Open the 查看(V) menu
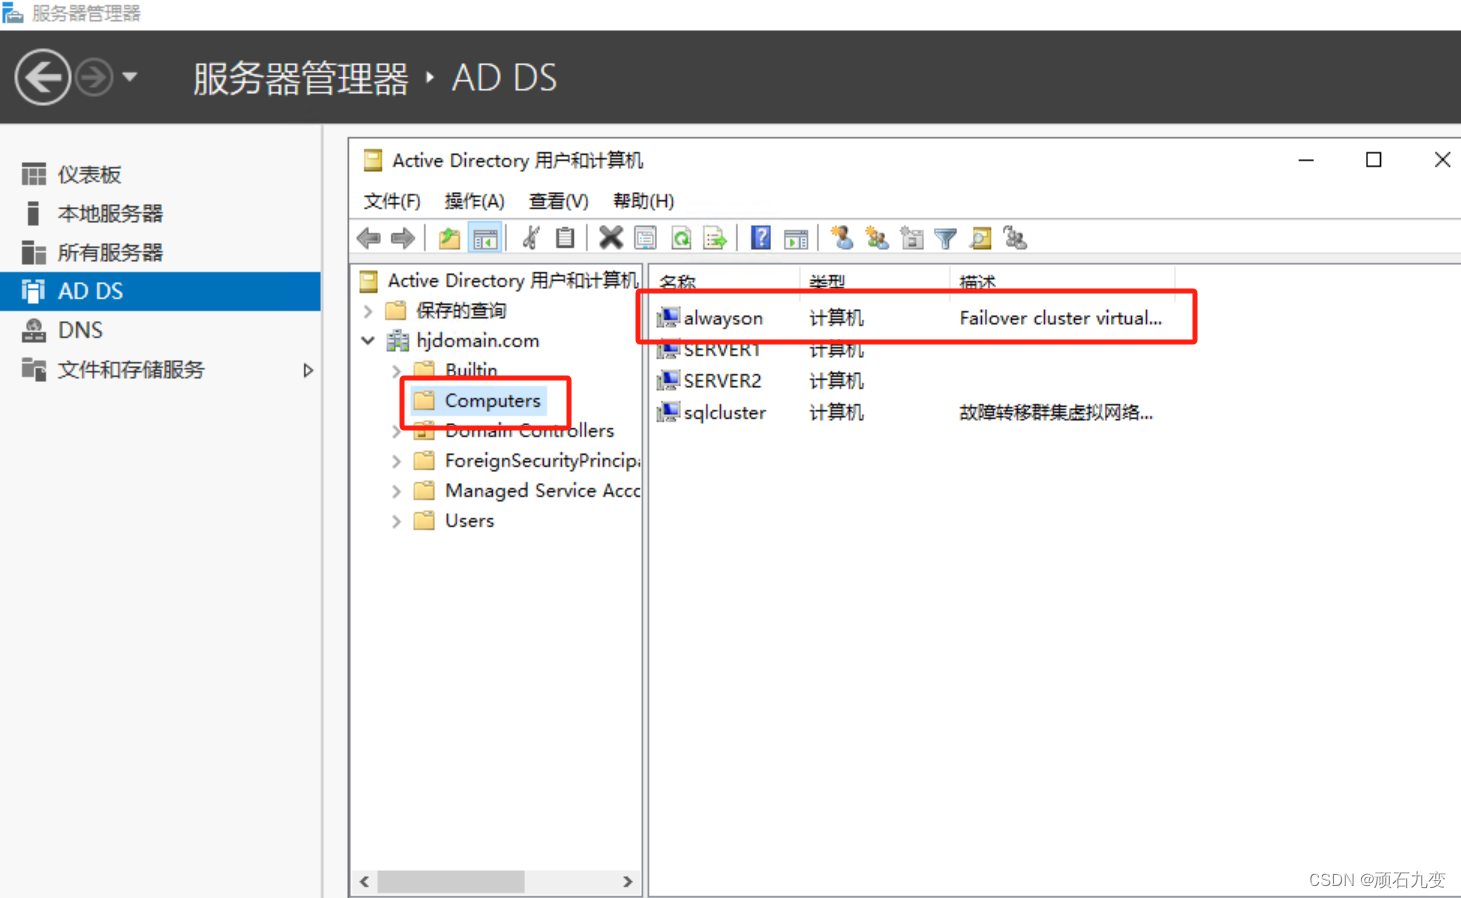 (557, 201)
